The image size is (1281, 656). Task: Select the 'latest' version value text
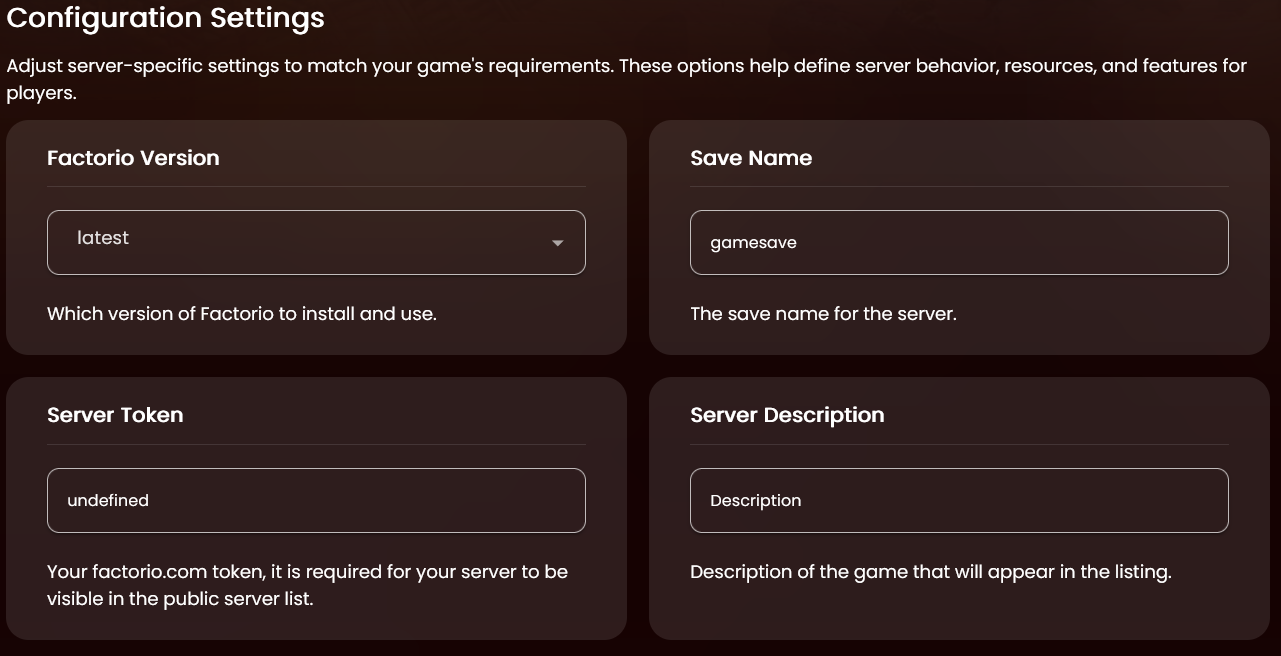103,238
